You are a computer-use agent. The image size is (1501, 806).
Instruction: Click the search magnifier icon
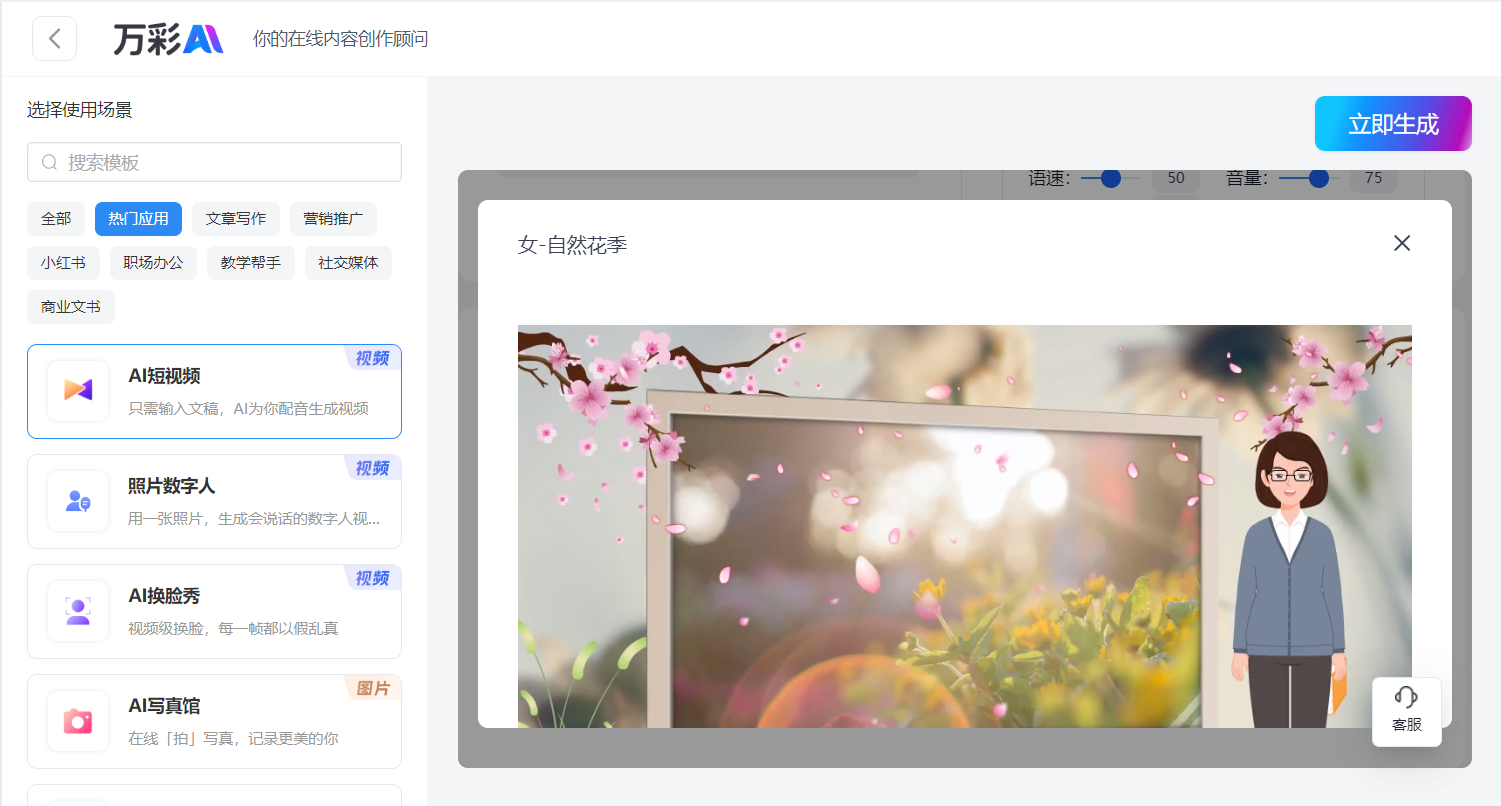[x=49, y=162]
